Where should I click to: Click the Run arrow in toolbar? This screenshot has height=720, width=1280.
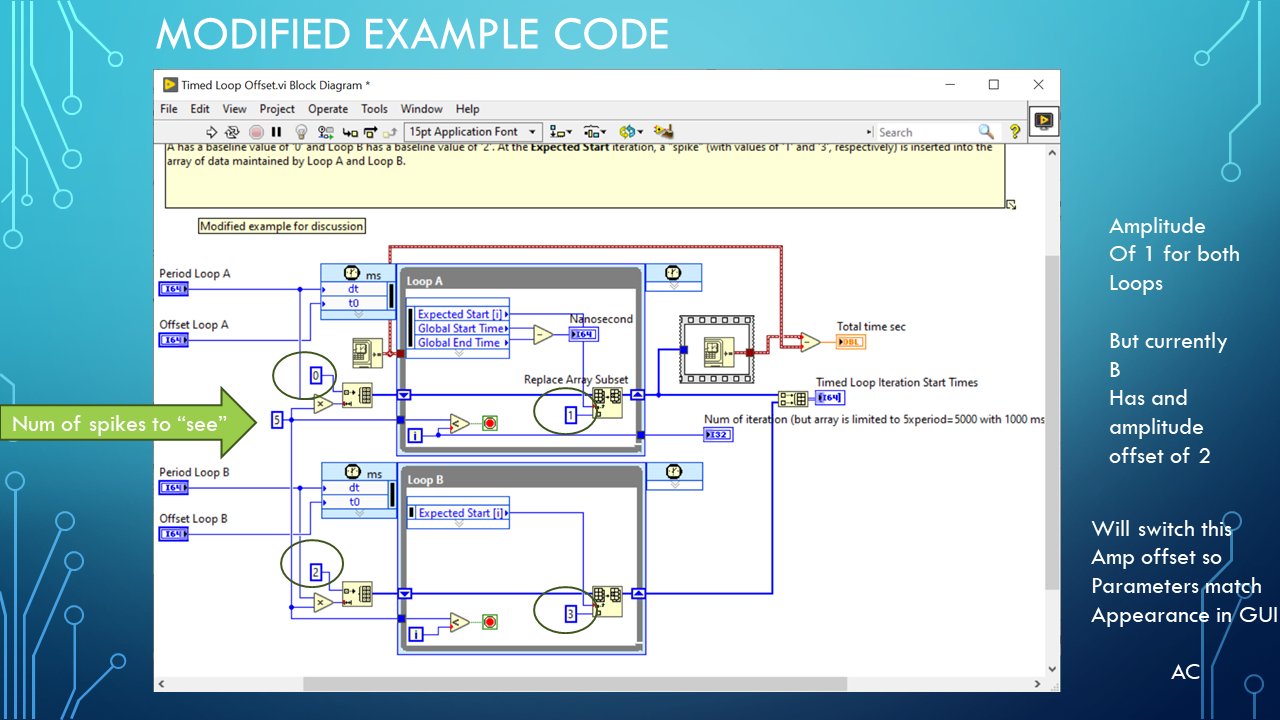pyautogui.click(x=211, y=132)
